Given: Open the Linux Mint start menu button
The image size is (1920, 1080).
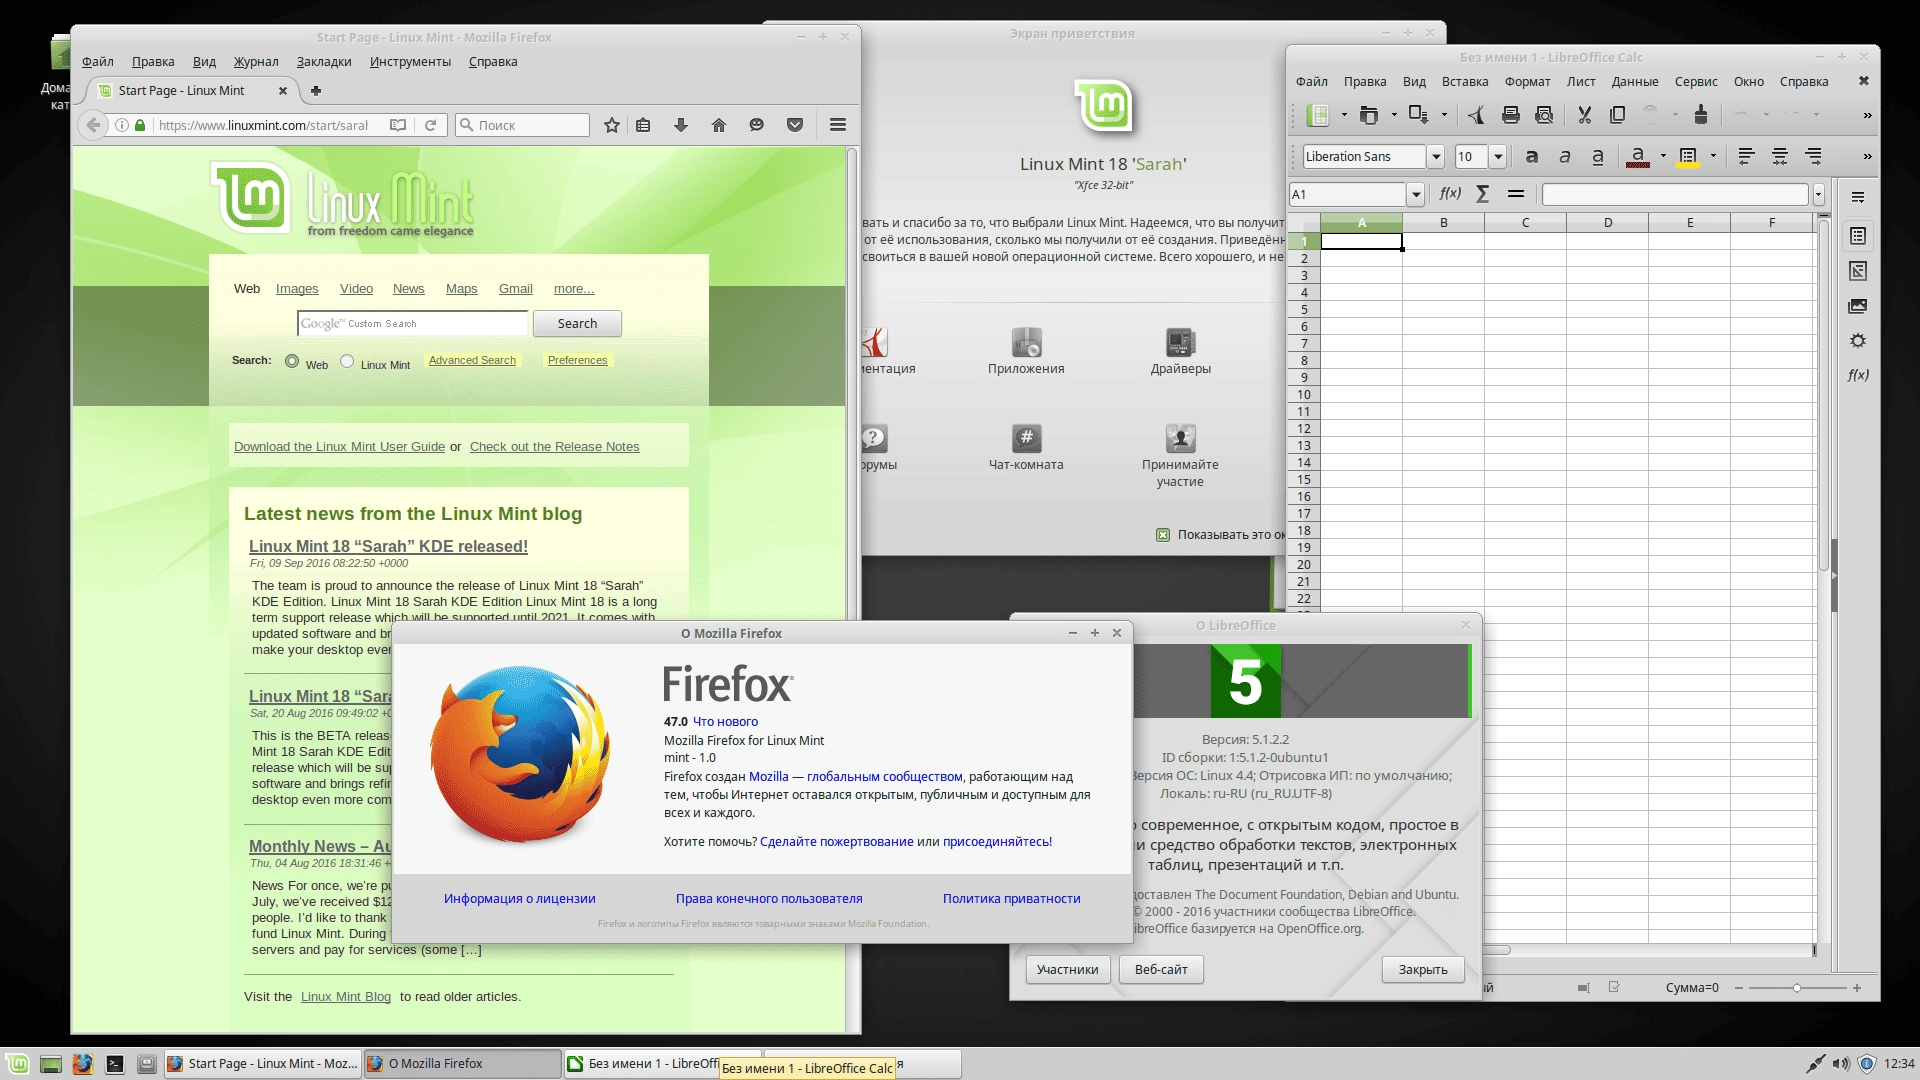Looking at the screenshot, I should click(18, 1064).
